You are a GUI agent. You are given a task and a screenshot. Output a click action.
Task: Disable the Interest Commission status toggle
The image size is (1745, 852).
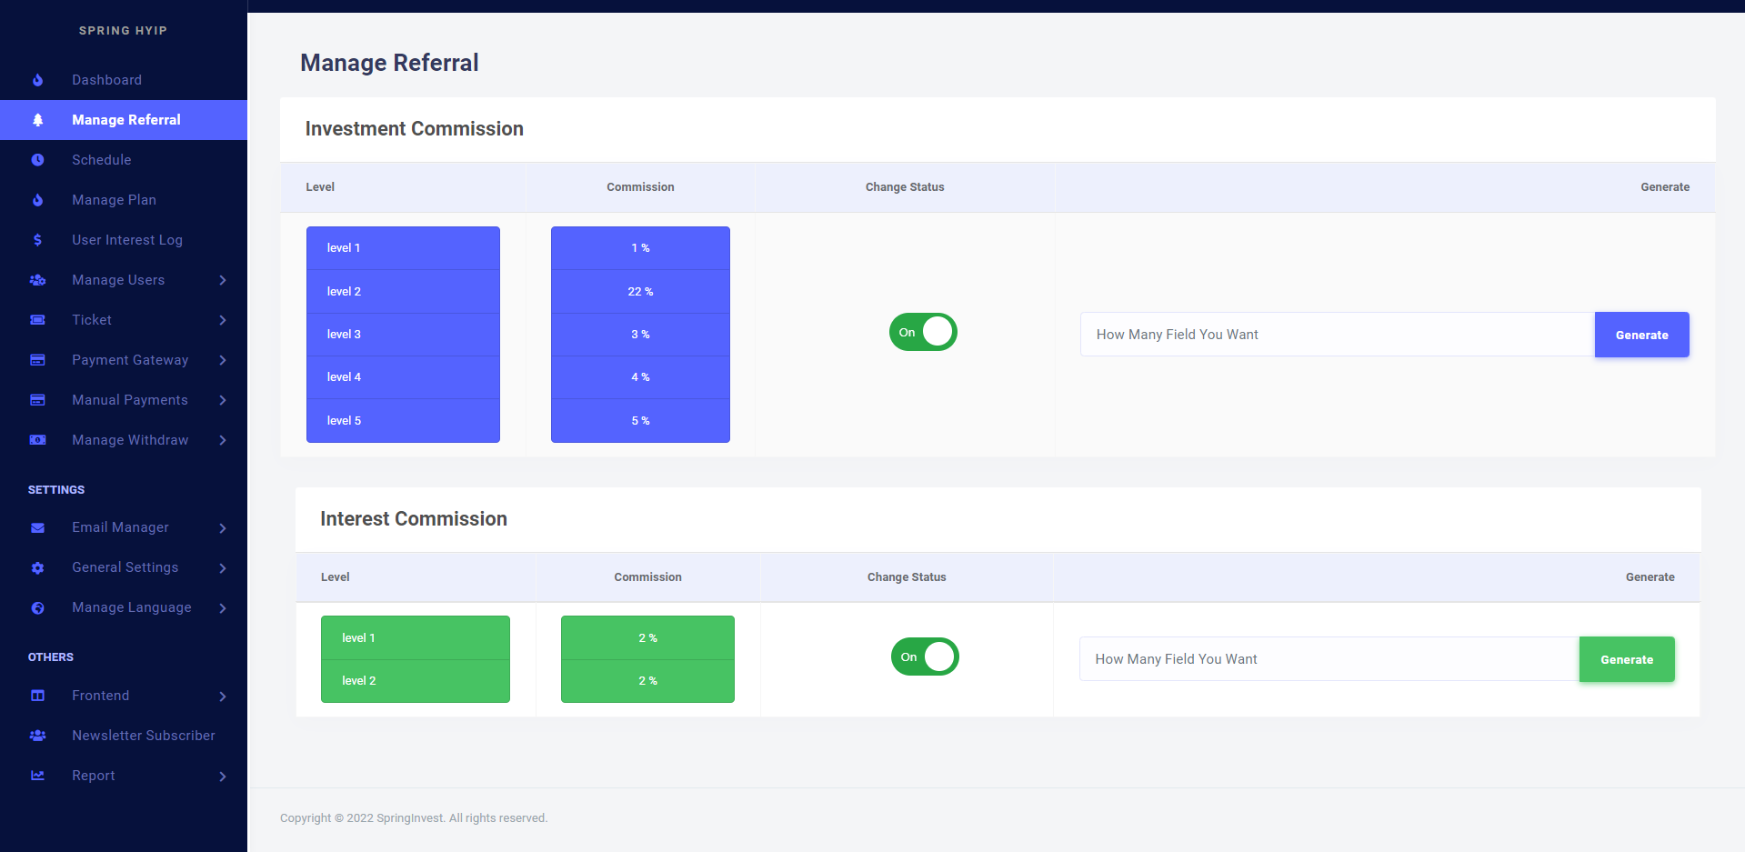[925, 657]
